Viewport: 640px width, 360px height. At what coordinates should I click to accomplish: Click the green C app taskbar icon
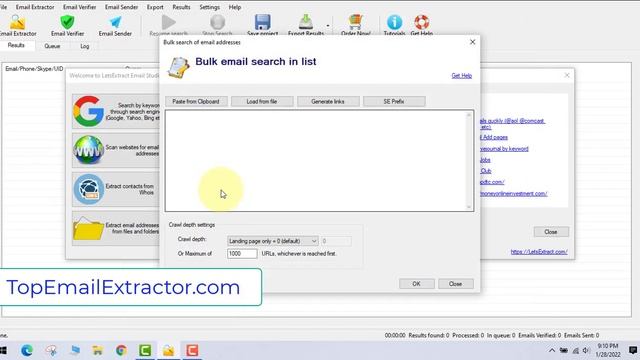tap(145, 350)
